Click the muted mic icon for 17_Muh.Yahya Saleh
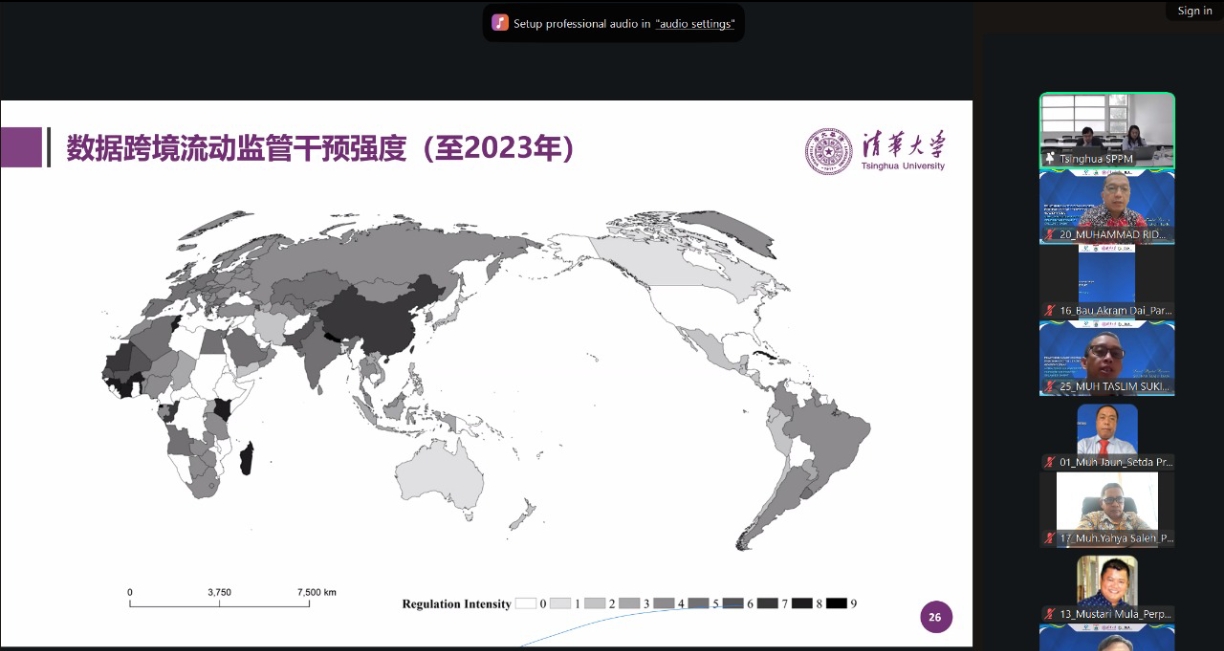Image resolution: width=1224 pixels, height=651 pixels. pos(1049,539)
